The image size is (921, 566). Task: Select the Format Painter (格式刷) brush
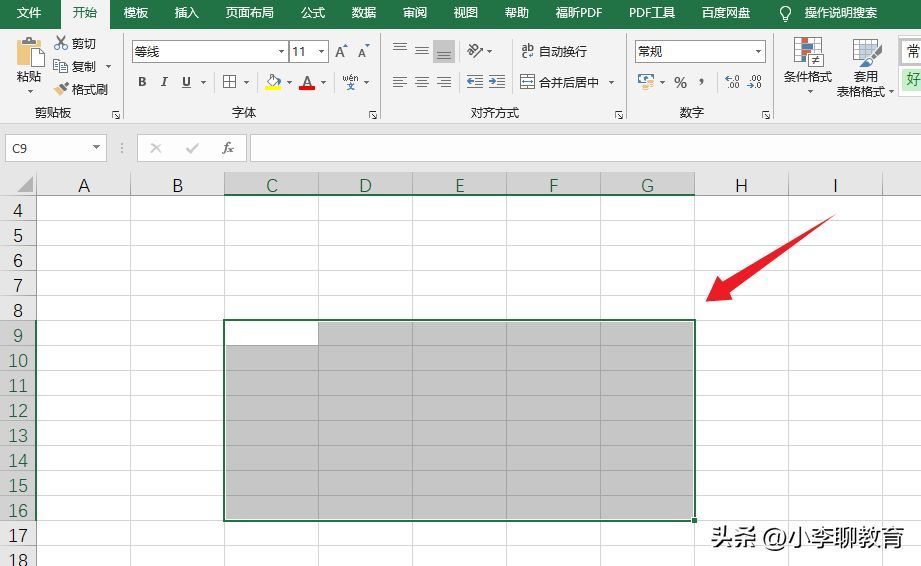pyautogui.click(x=80, y=89)
